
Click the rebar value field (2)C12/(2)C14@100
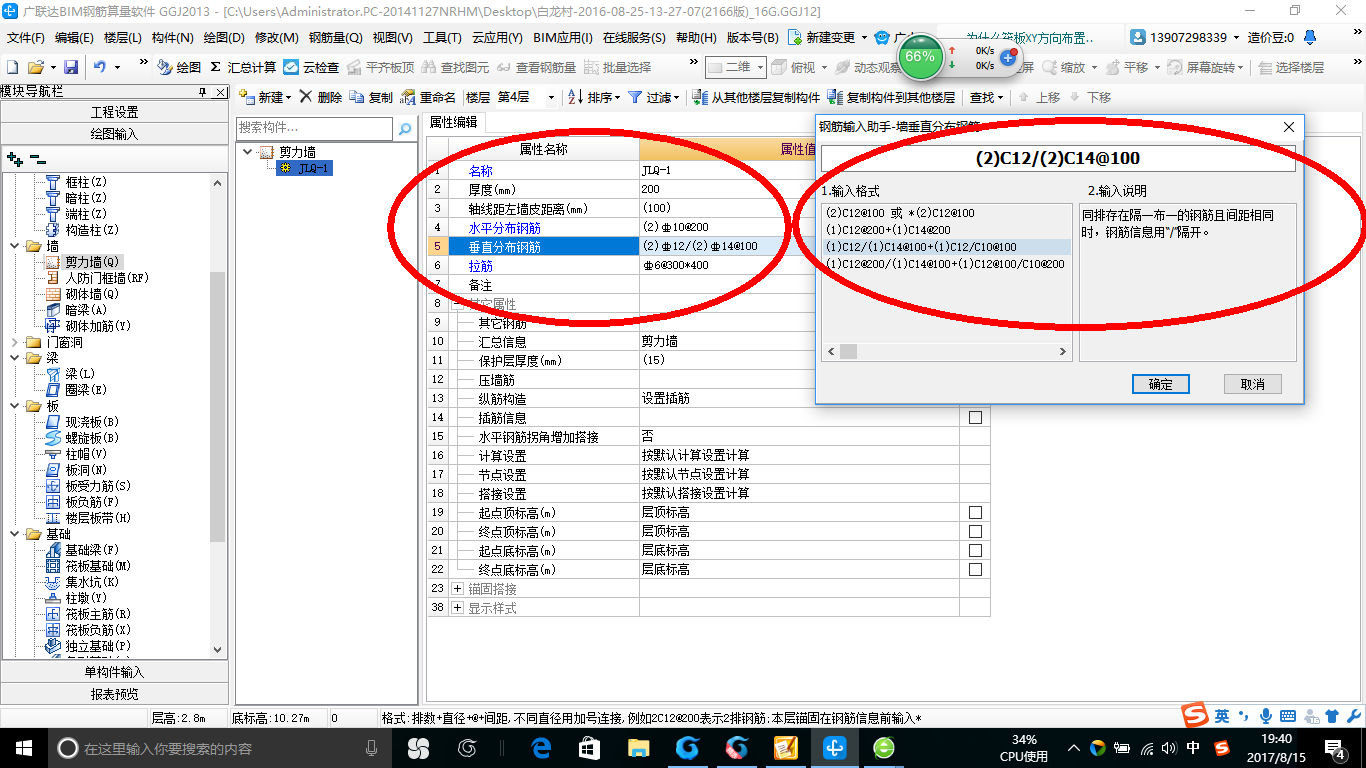click(x=1058, y=158)
